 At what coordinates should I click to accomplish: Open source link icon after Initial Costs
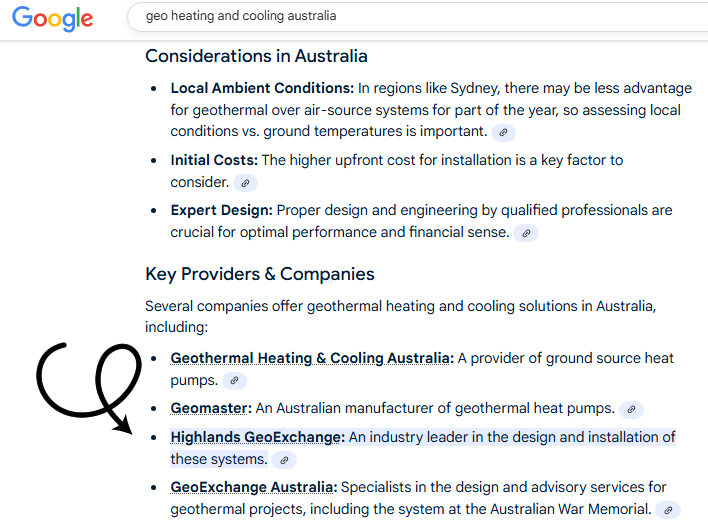(245, 183)
